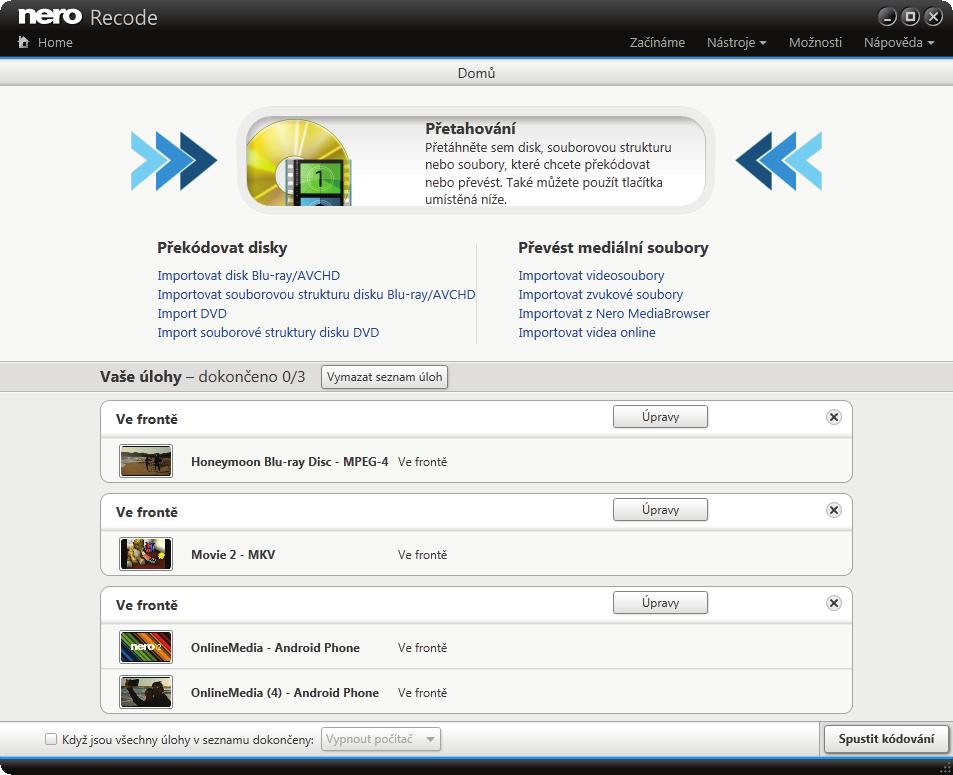Image resolution: width=953 pixels, height=775 pixels.
Task: Click Úpravy for the OnlineMedia job
Action: (x=660, y=602)
